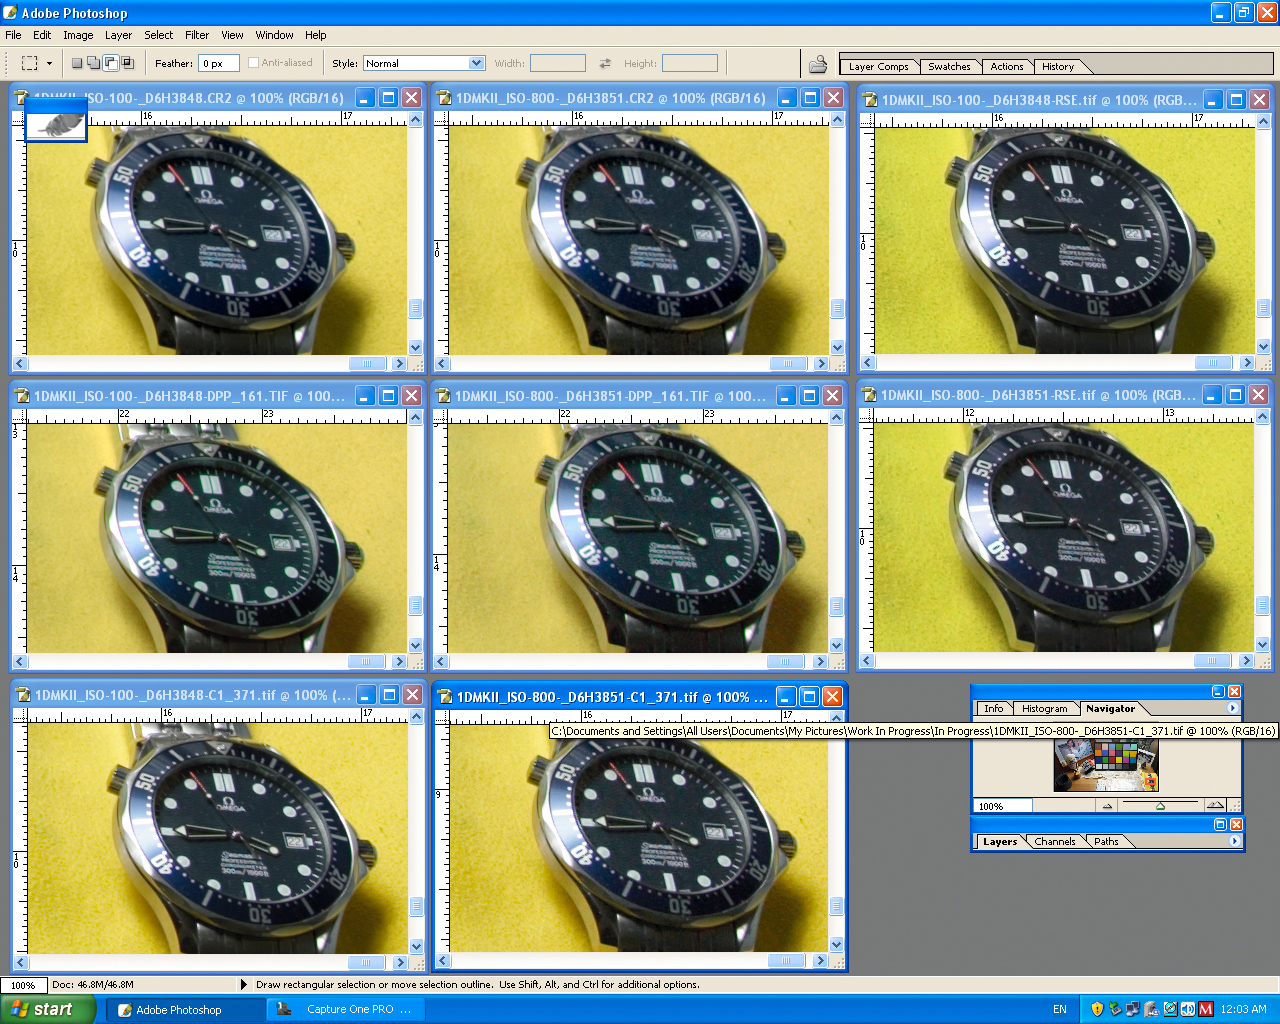The height and width of the screenshot is (1024, 1280).
Task: Switch to the Layer Comps tab
Action: [878, 67]
